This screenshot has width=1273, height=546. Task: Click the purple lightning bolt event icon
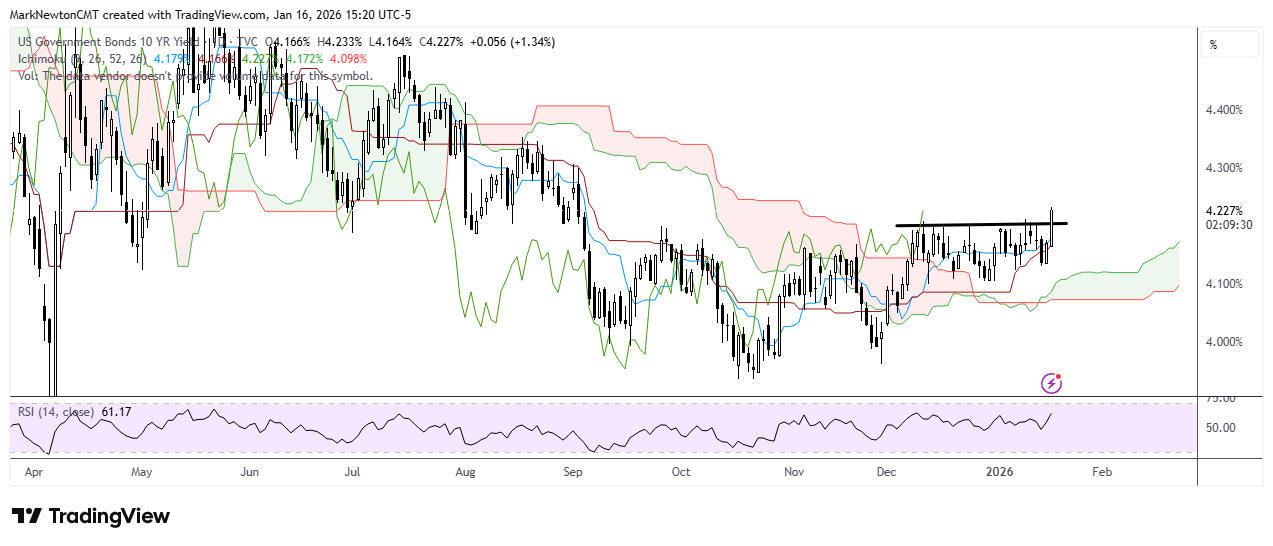pos(1051,383)
